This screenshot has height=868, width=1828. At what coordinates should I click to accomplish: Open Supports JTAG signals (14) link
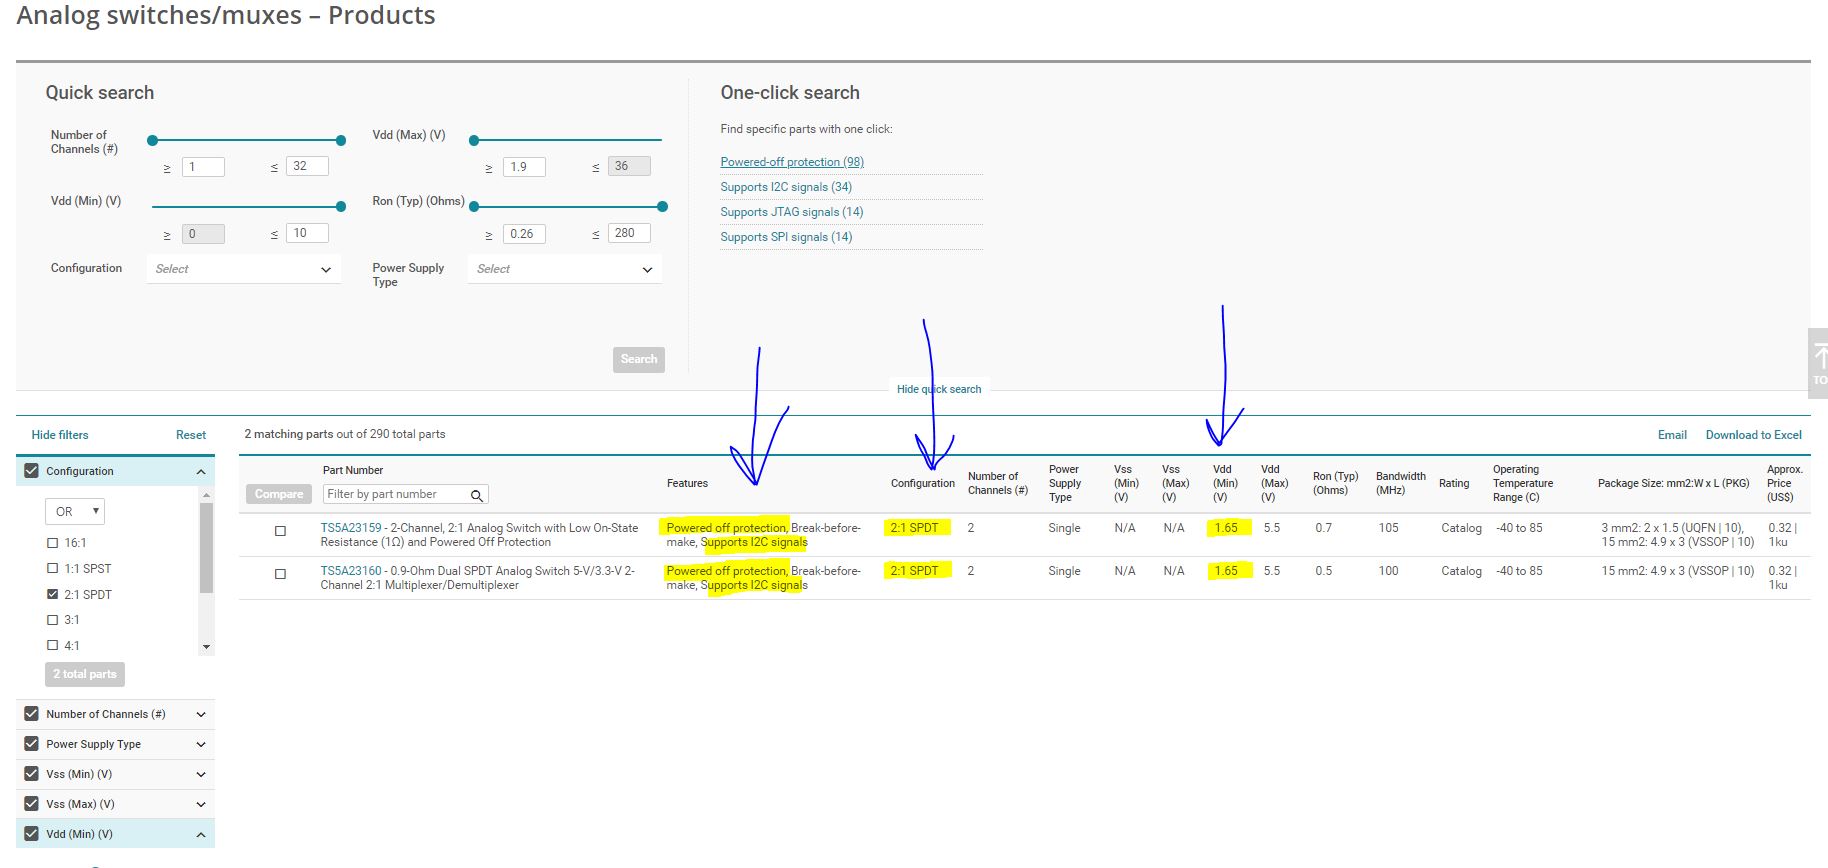(x=792, y=212)
